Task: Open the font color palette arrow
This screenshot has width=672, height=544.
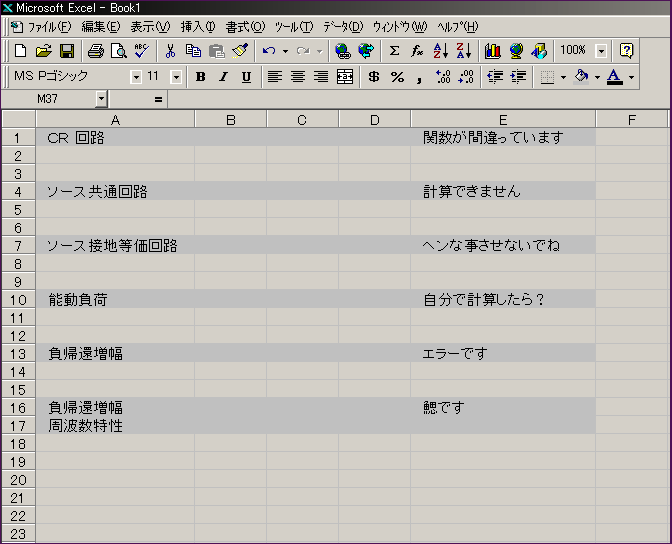Action: (x=631, y=76)
